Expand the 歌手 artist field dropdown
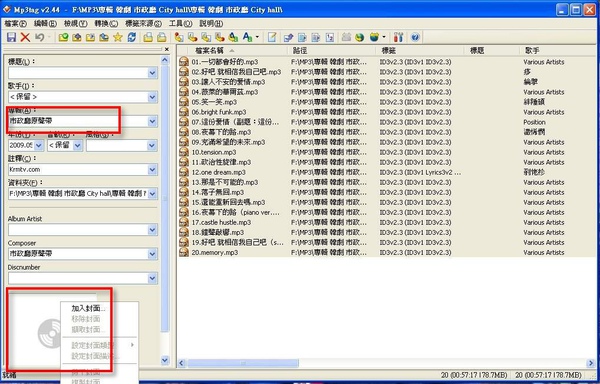The height and width of the screenshot is (384, 600). 152,97
